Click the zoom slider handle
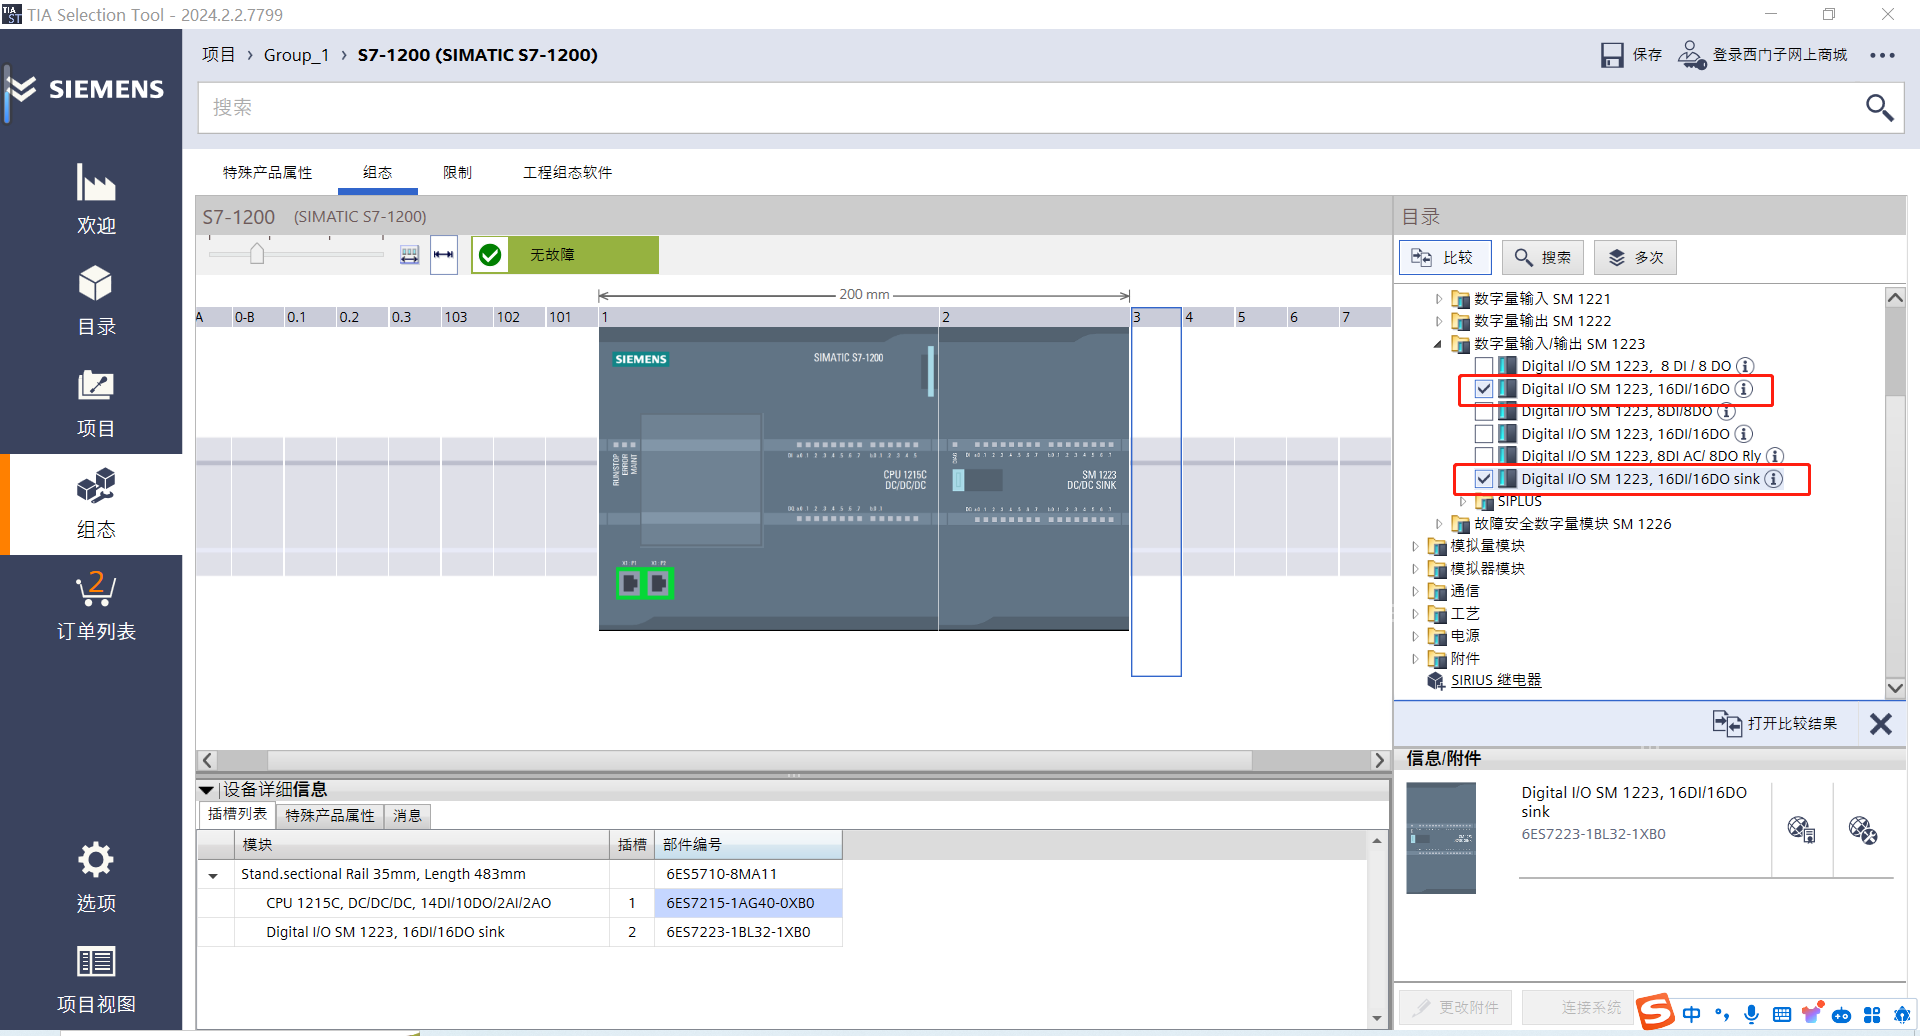 pyautogui.click(x=257, y=254)
